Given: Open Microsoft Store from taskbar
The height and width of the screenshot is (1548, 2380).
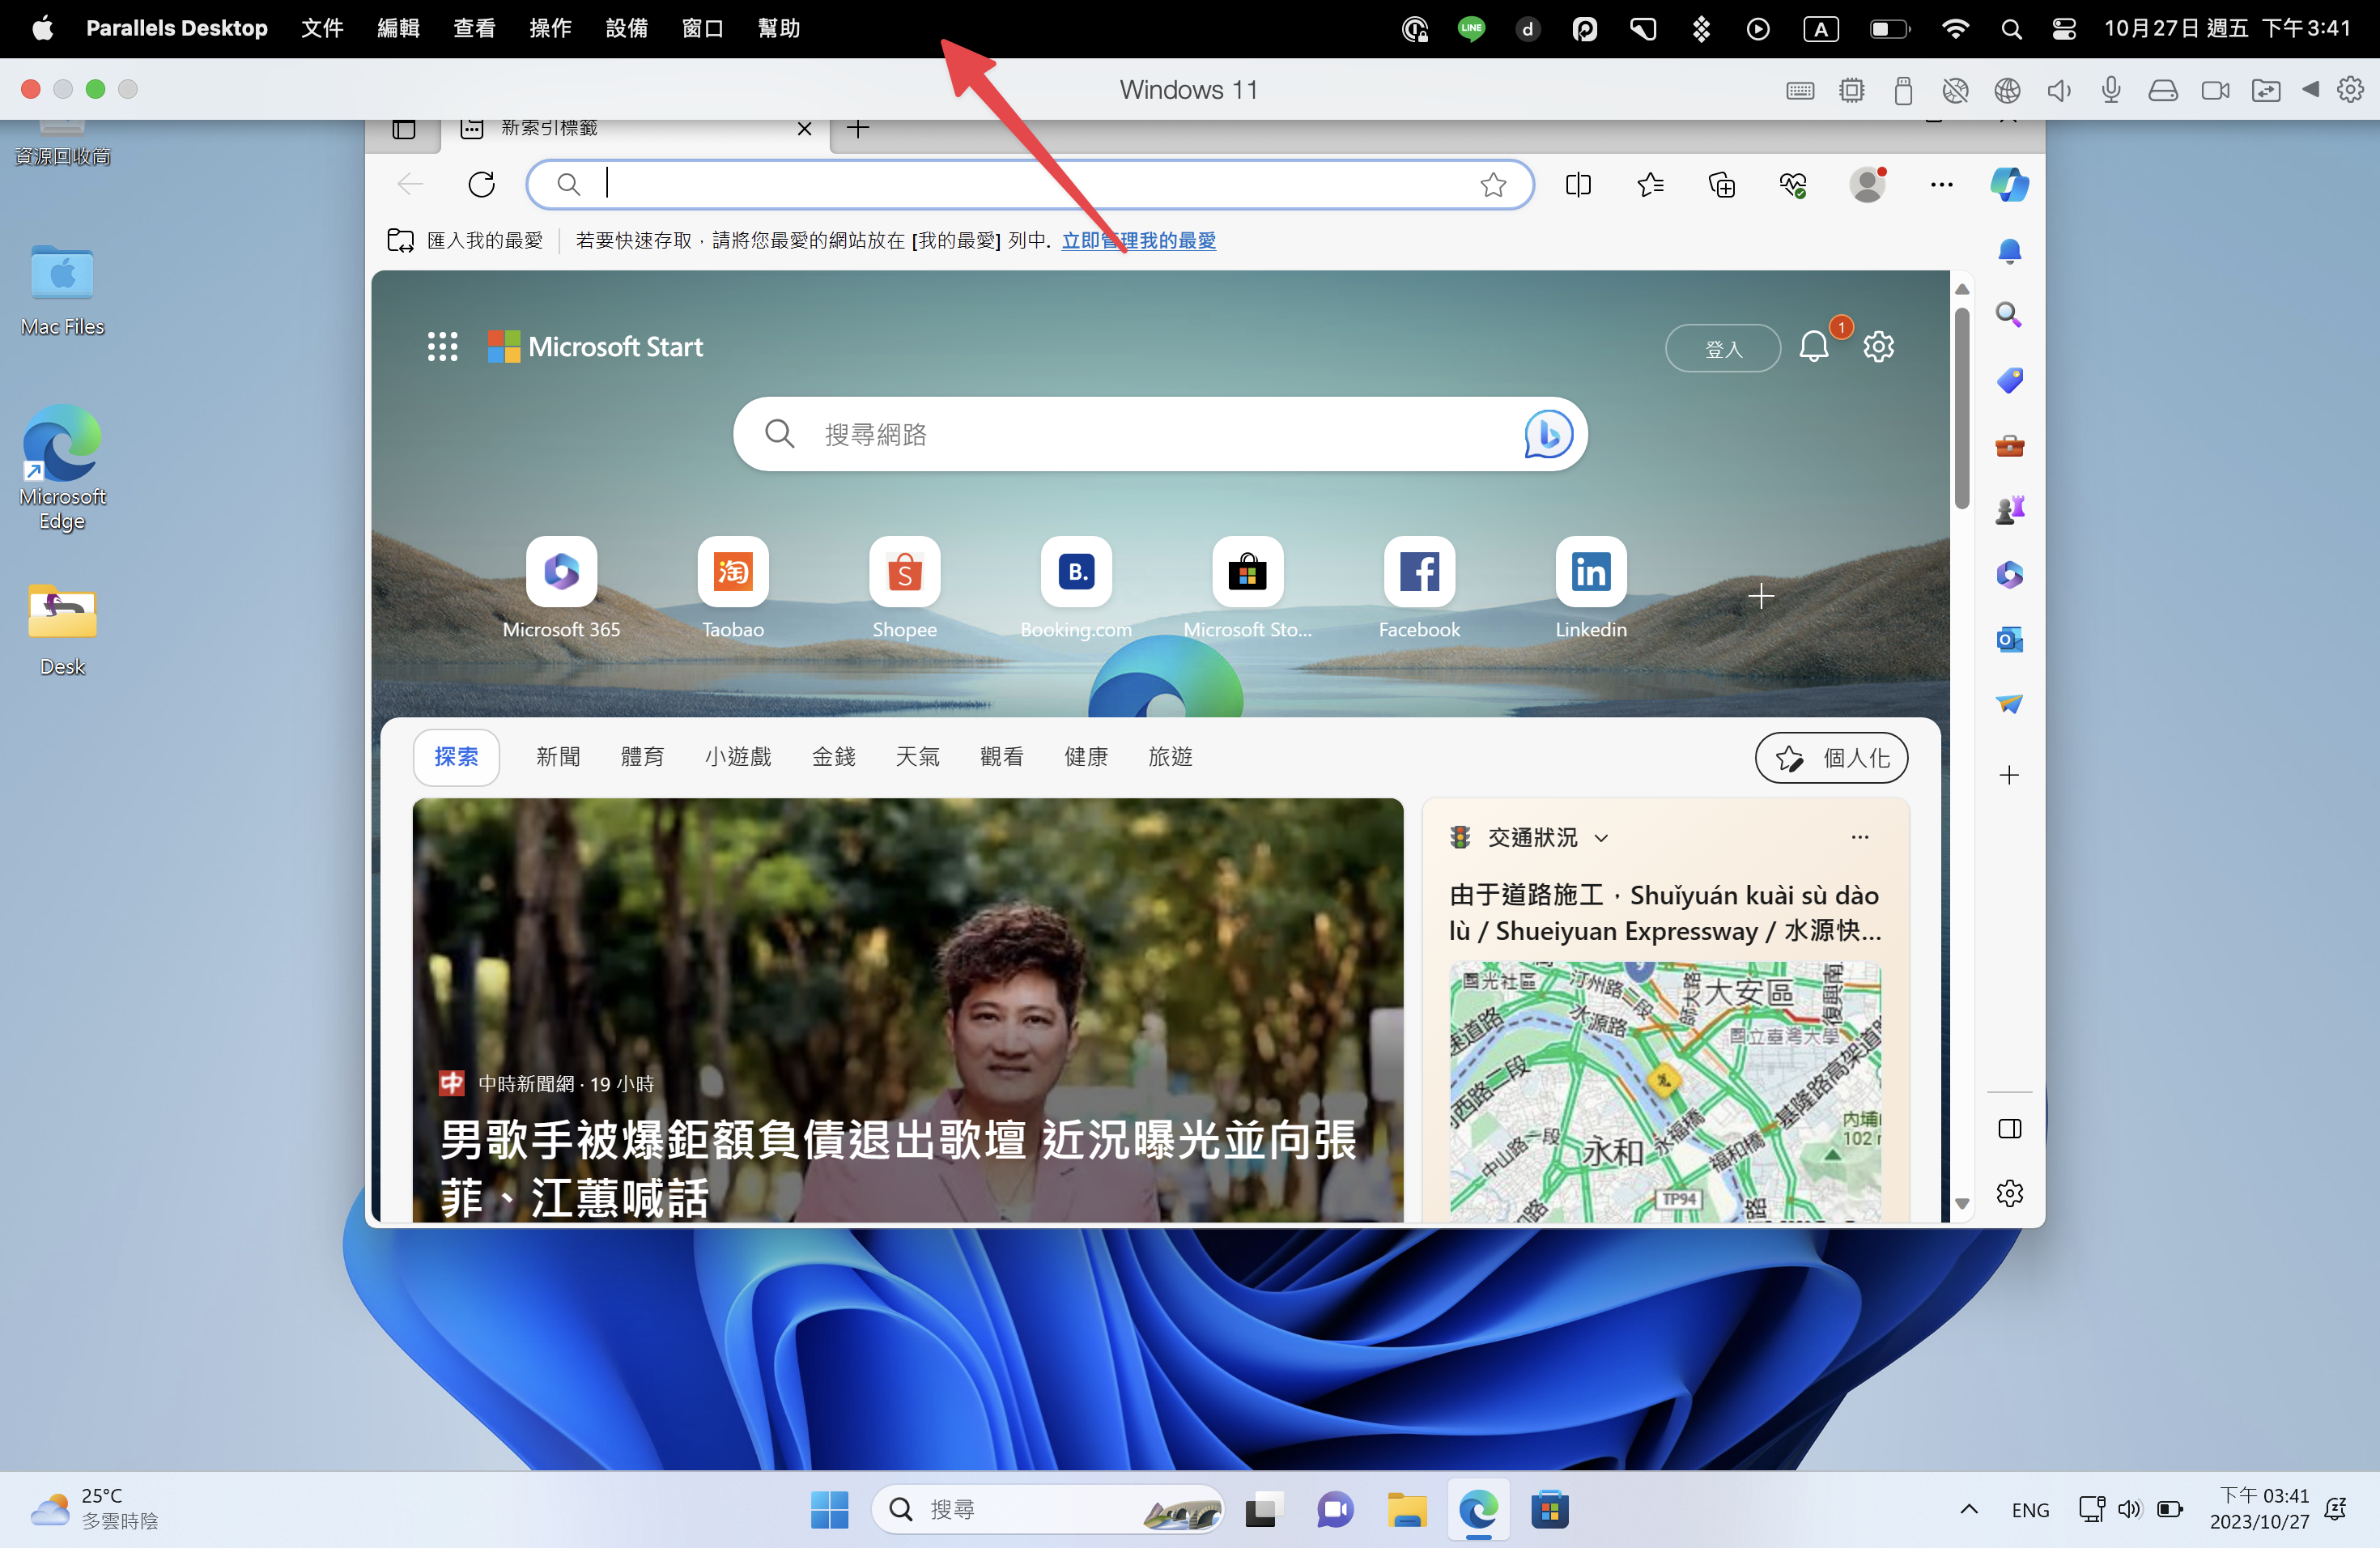Looking at the screenshot, I should tap(1549, 1509).
